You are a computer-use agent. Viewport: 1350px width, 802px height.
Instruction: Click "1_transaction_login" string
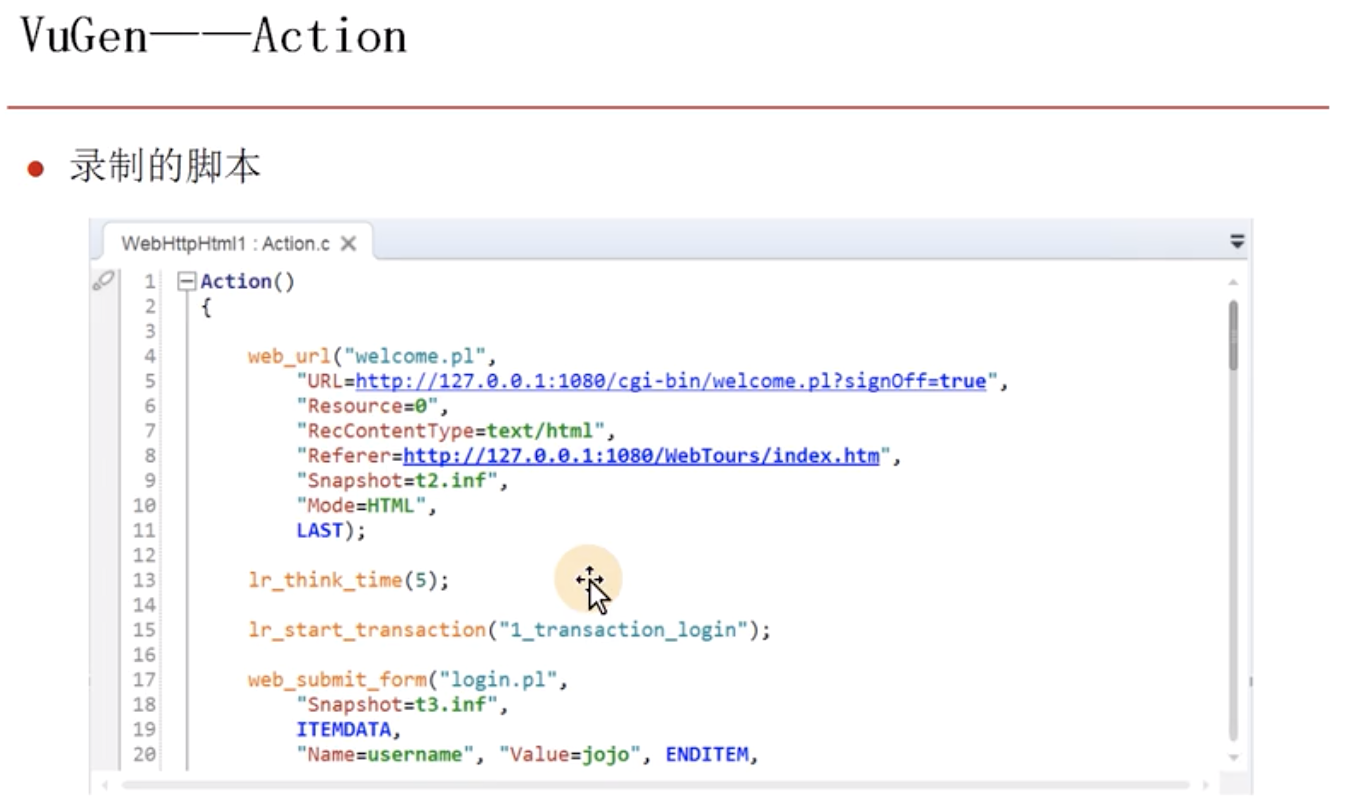pos(623,630)
